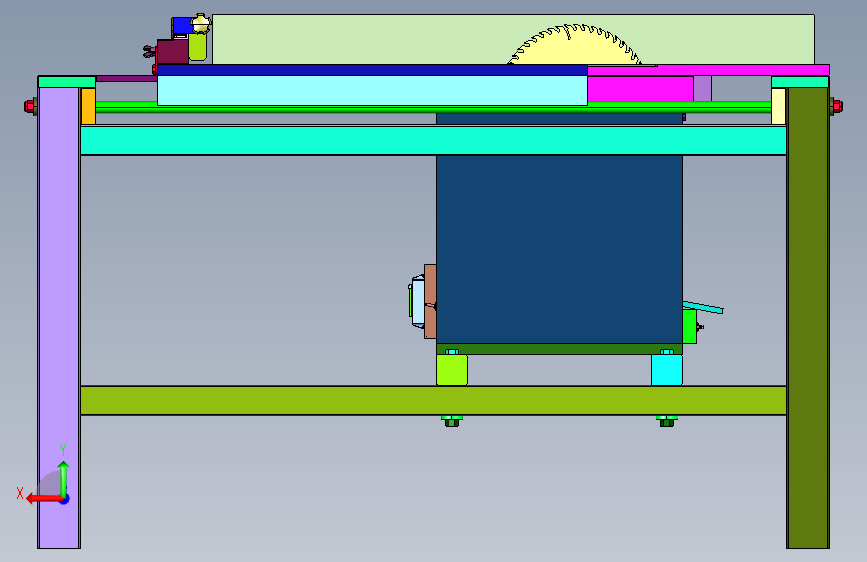Viewport: 867px width, 562px height.
Task: Select the blue block atop the clamp
Action: [182, 25]
